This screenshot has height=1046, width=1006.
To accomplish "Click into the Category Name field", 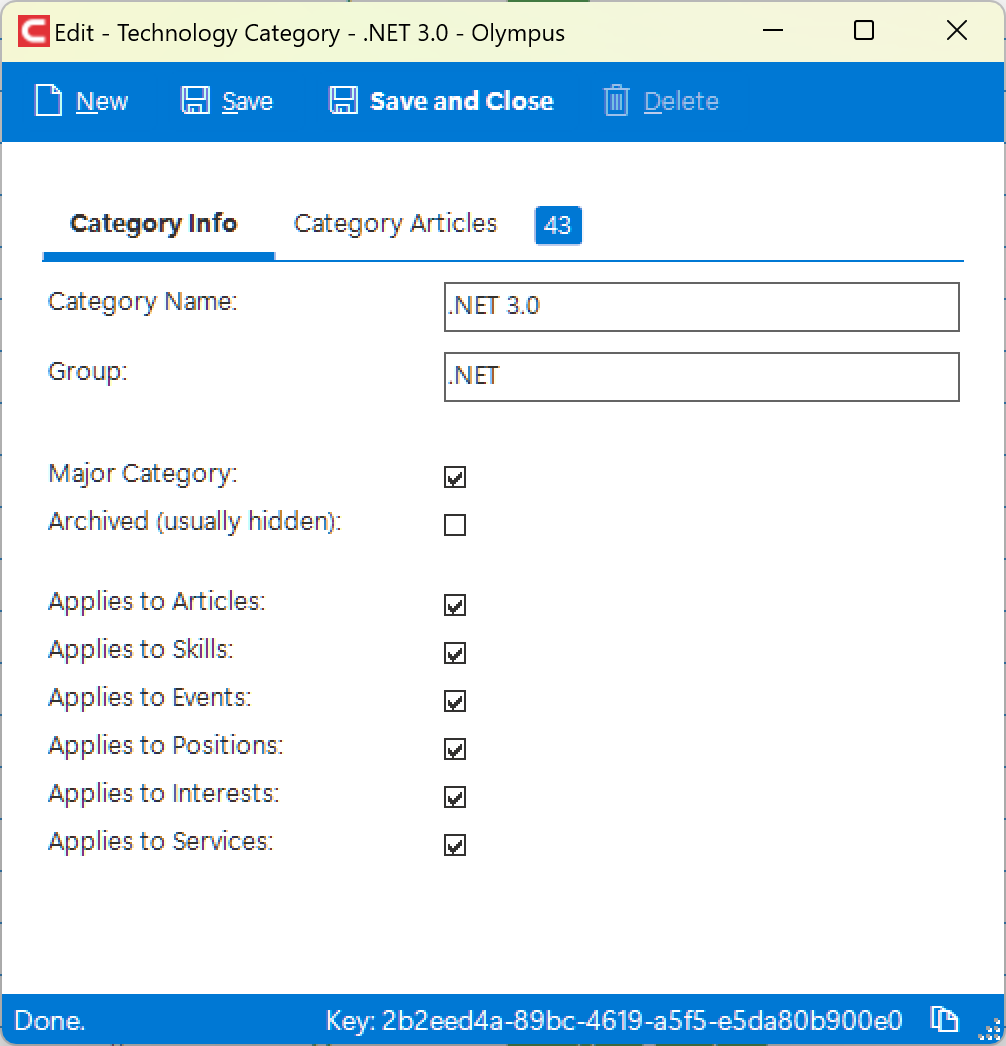I will [702, 307].
